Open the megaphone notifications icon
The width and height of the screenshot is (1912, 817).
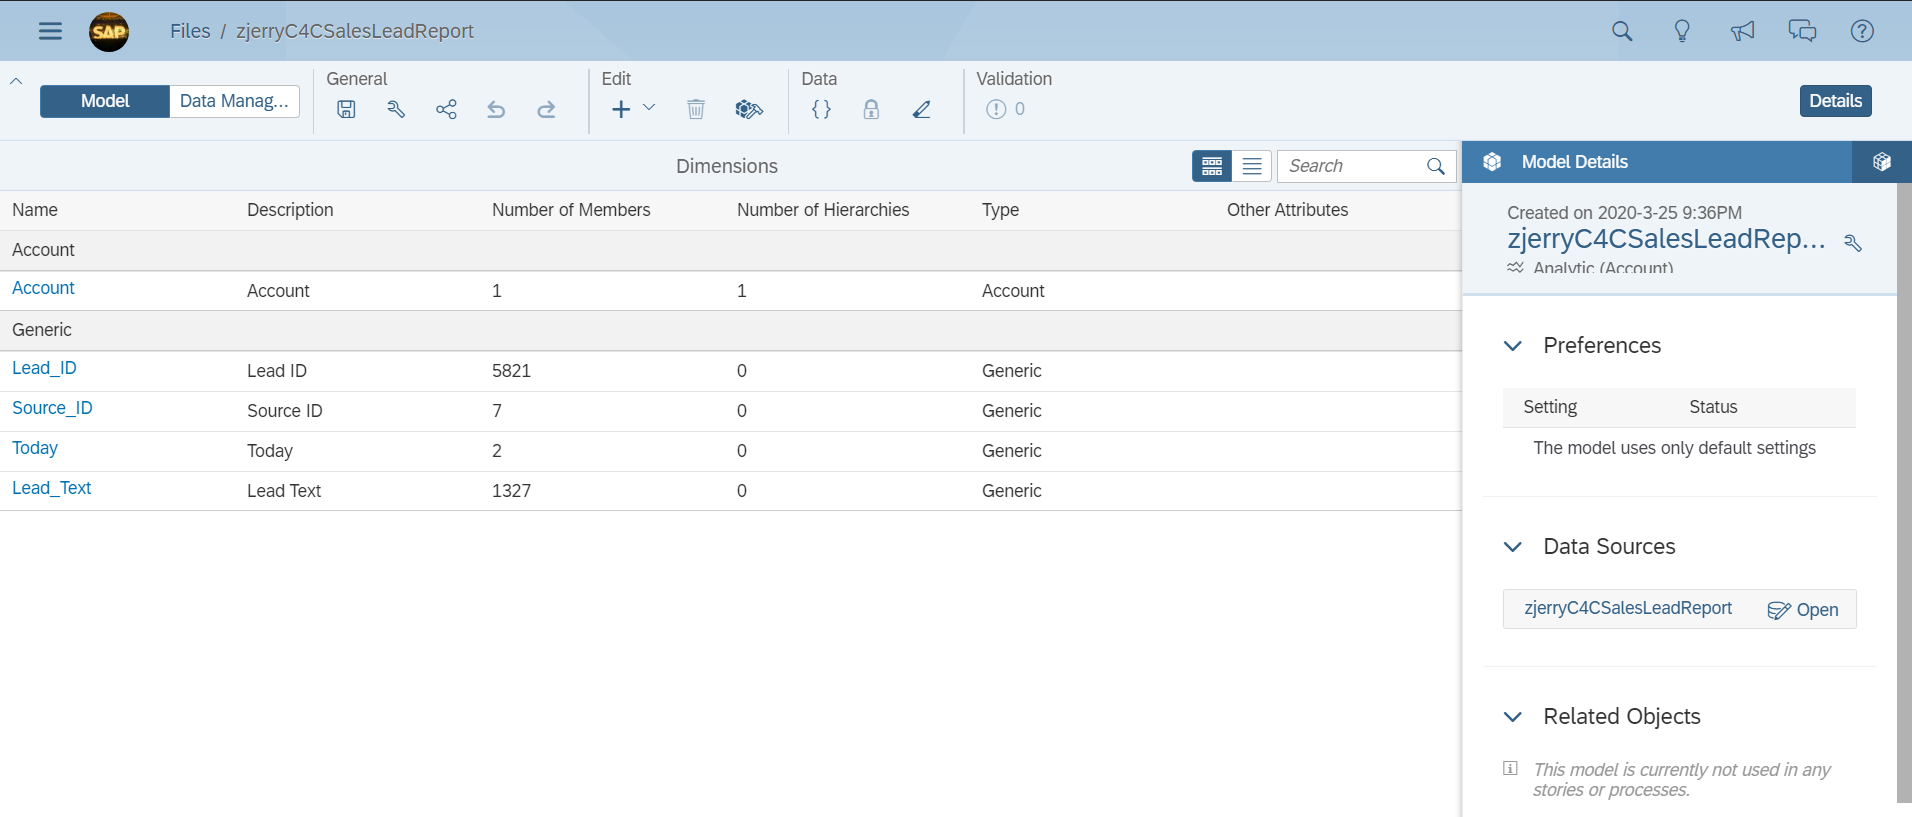(1742, 31)
